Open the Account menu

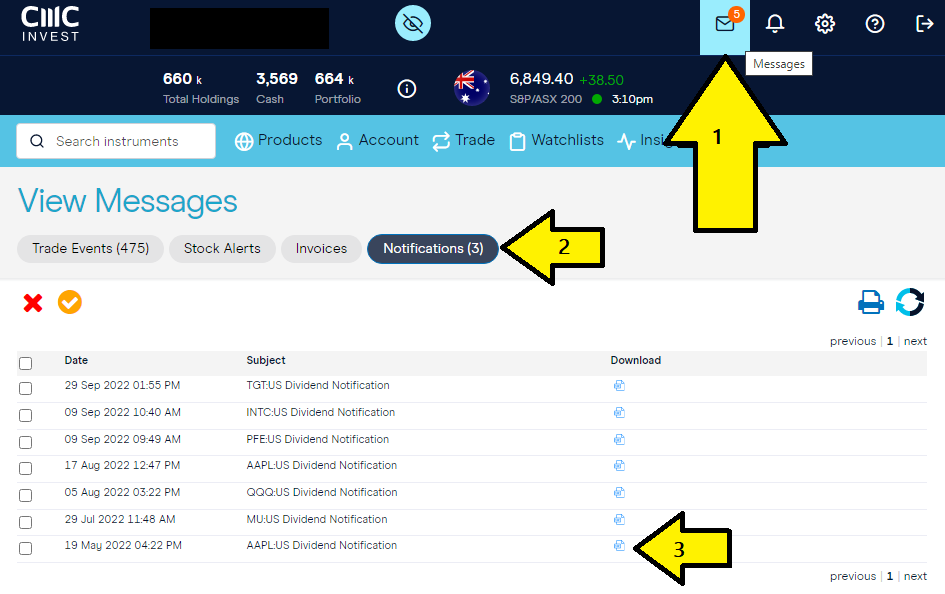pyautogui.click(x=377, y=140)
